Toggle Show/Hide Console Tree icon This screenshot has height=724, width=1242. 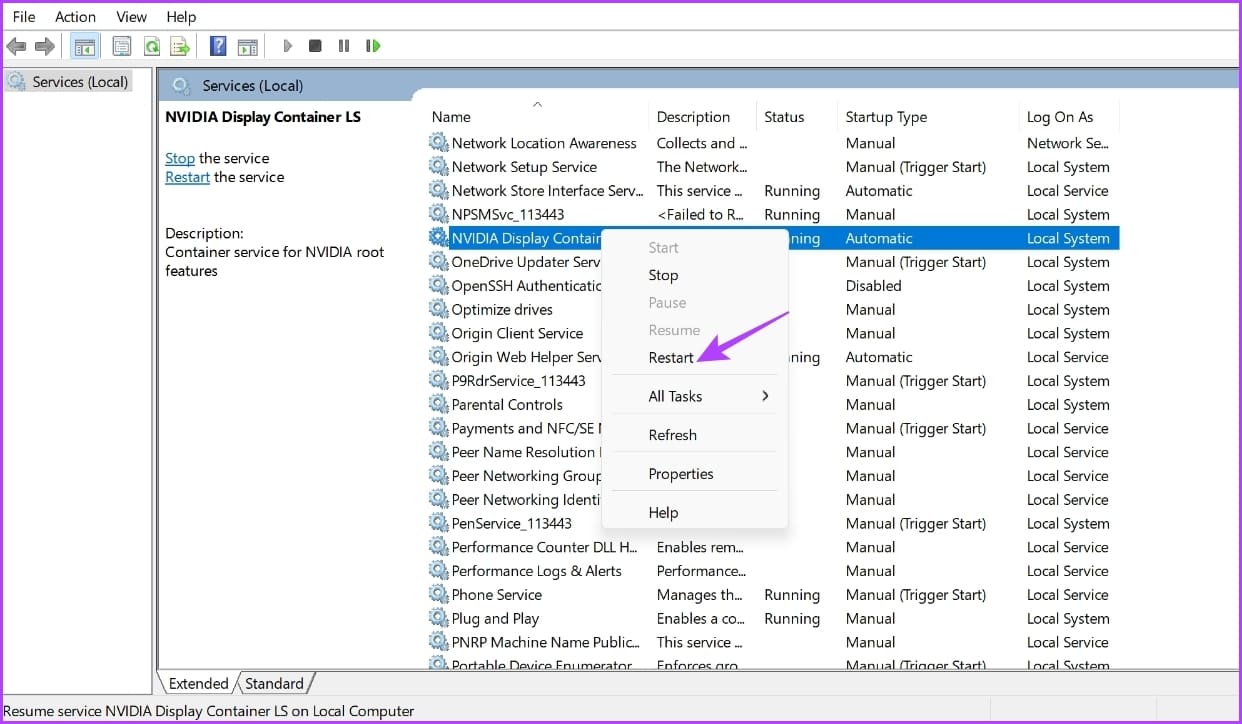(85, 46)
